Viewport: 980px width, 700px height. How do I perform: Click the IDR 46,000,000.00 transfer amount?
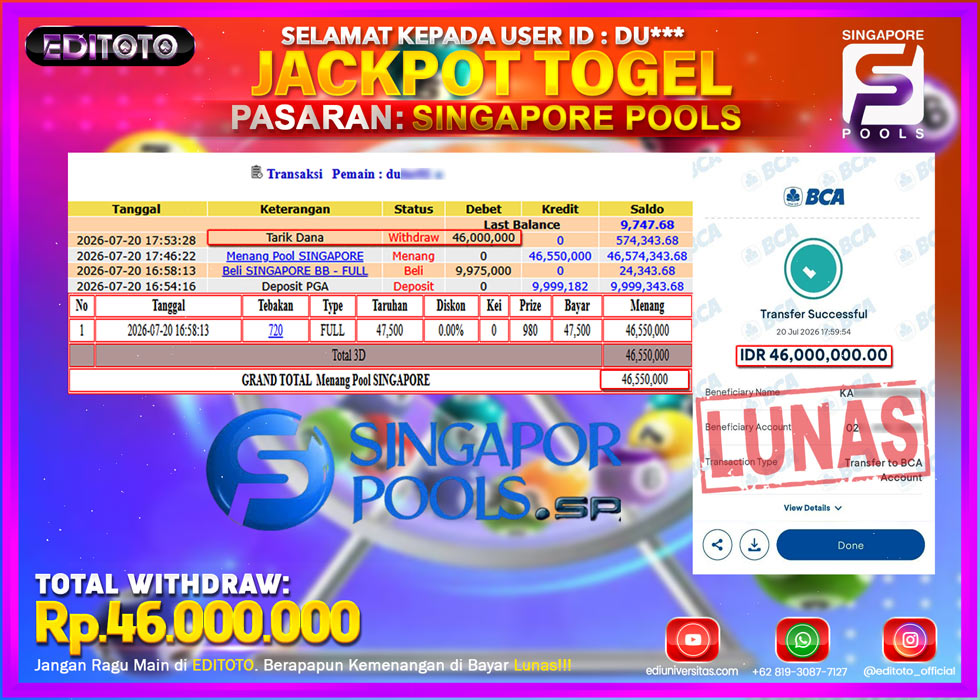pos(813,355)
